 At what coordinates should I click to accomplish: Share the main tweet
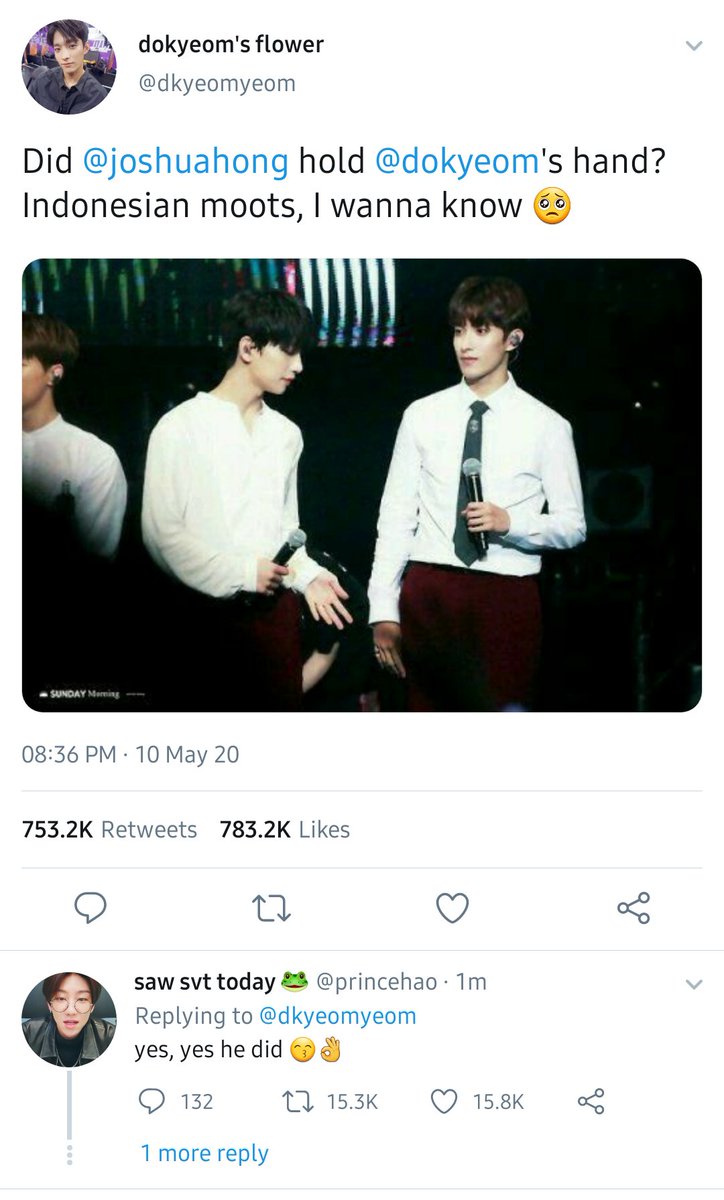634,908
